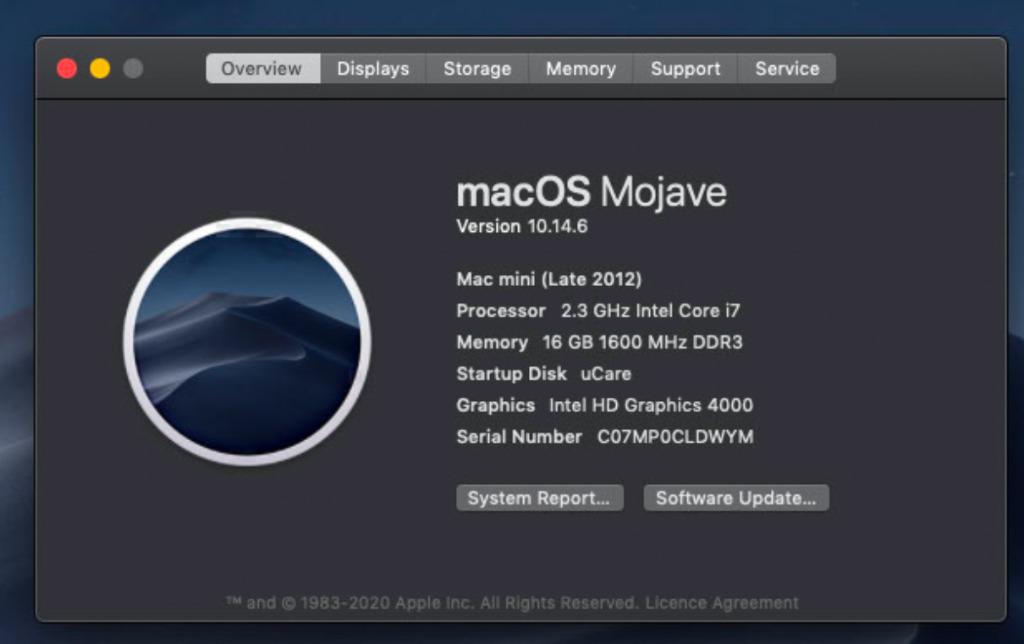The image size is (1024, 644).
Task: Click the macOS Mojave desert logo image
Action: (x=247, y=342)
